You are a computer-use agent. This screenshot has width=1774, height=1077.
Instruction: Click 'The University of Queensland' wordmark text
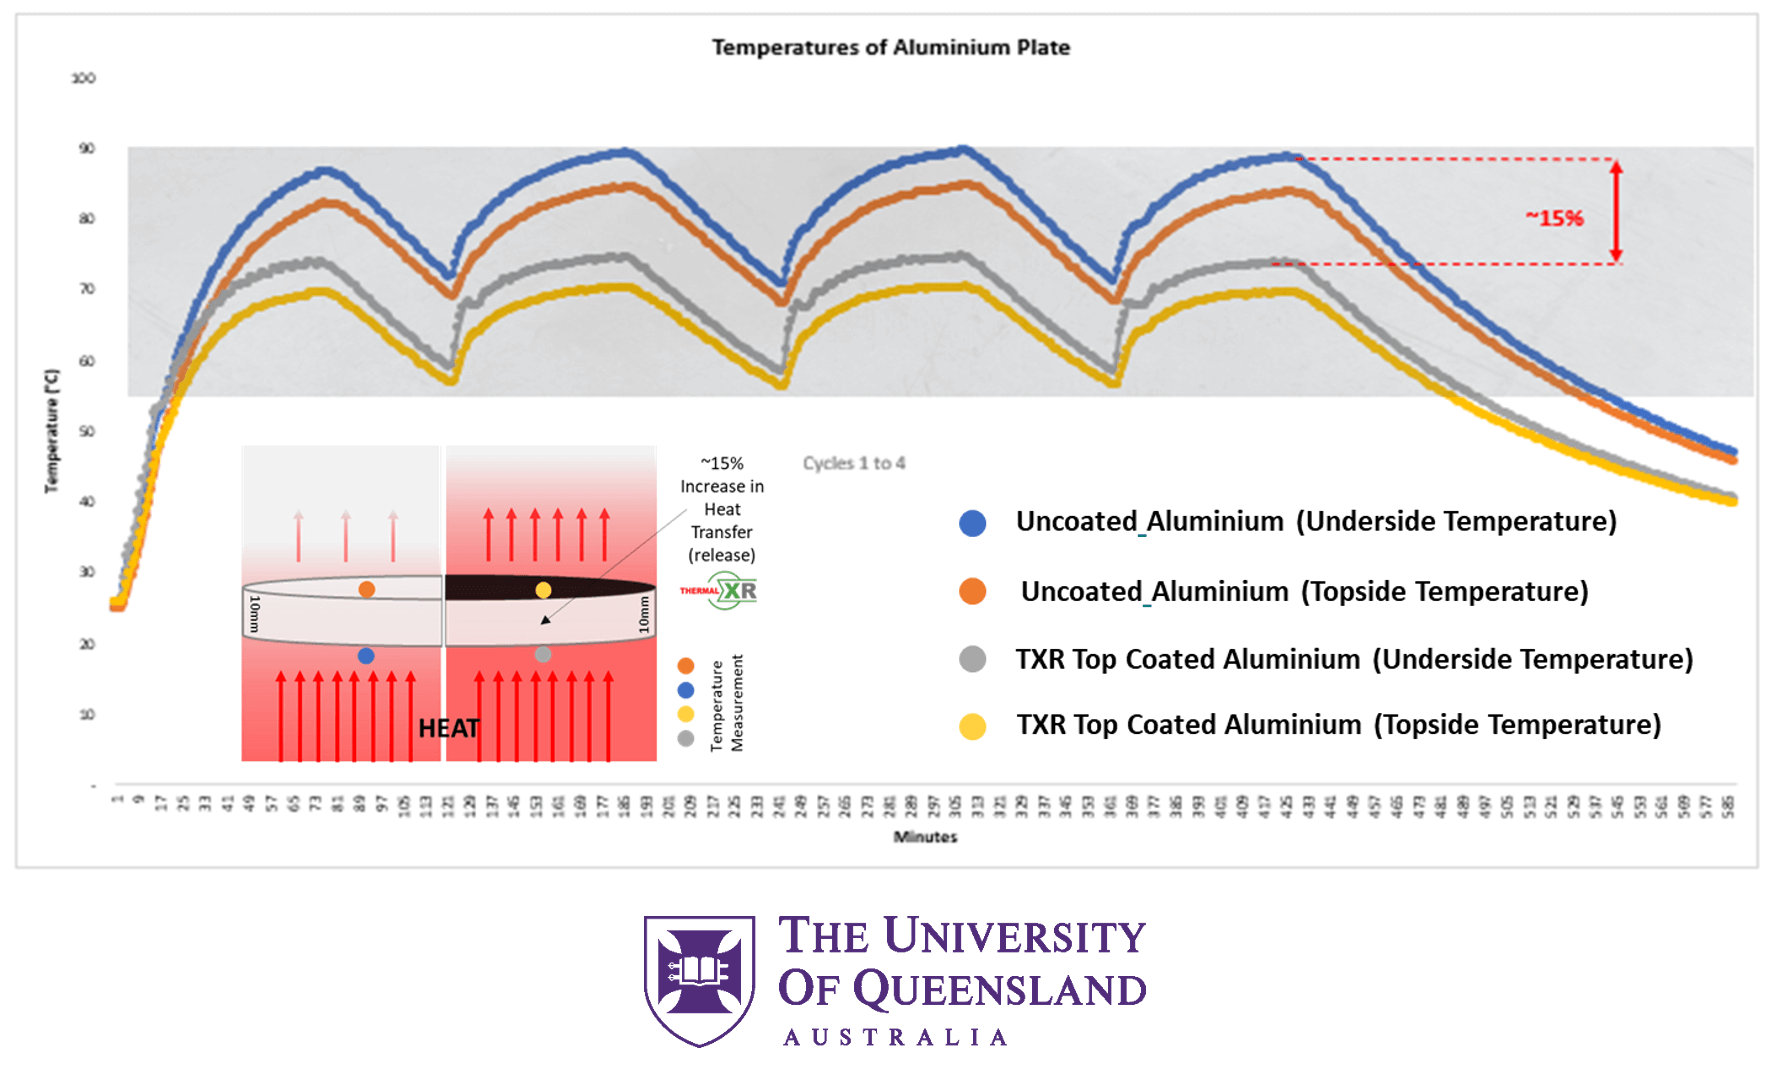961,962
